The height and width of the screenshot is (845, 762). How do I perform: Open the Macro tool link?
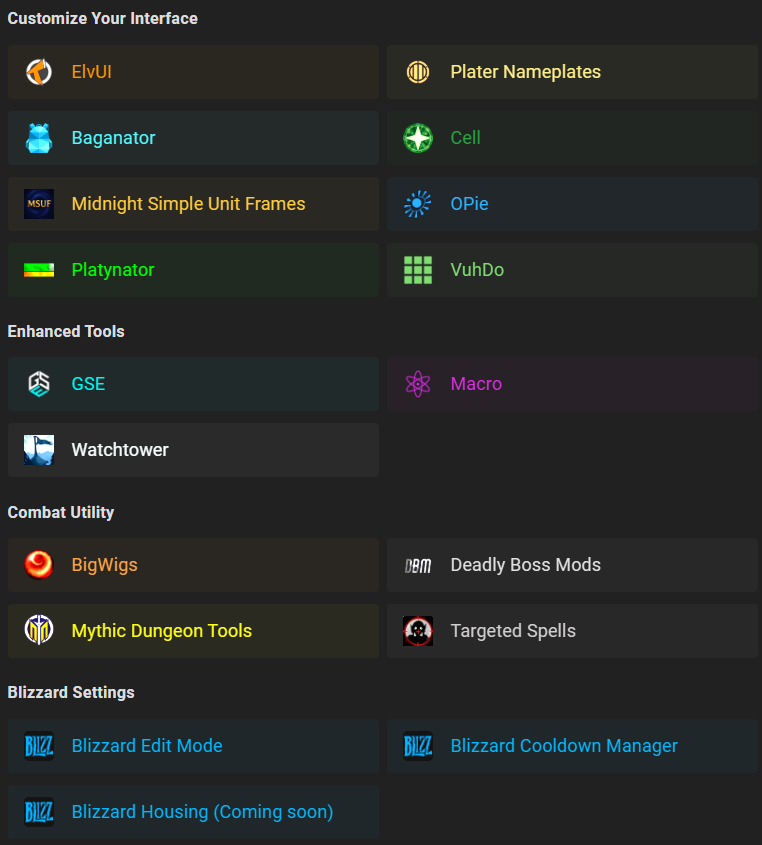(572, 384)
